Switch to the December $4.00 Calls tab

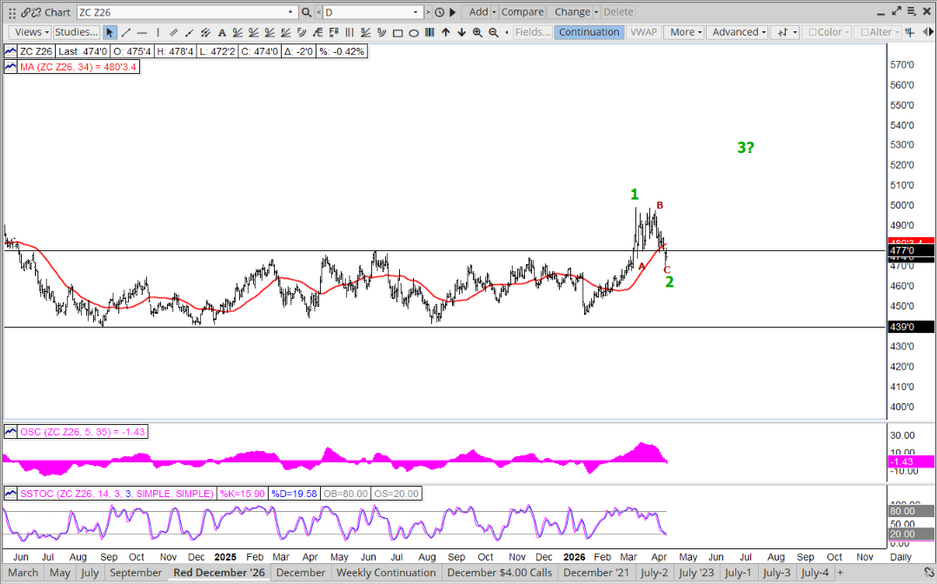pyautogui.click(x=500, y=573)
